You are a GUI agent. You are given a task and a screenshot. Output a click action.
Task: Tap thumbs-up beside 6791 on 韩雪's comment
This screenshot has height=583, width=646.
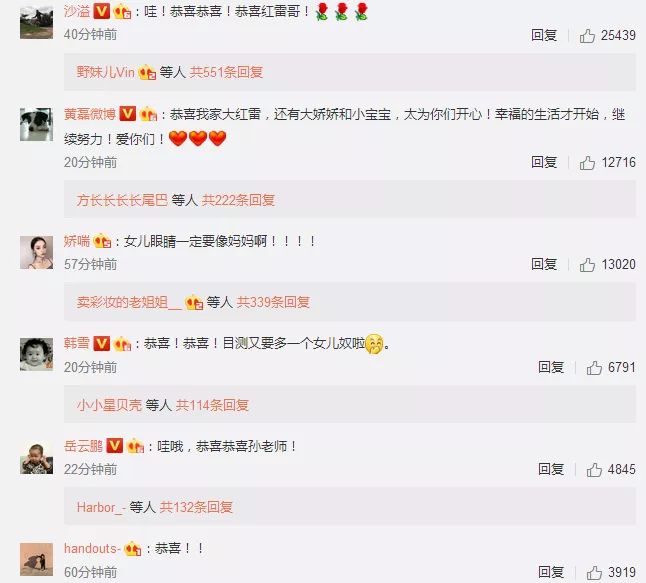pyautogui.click(x=594, y=367)
